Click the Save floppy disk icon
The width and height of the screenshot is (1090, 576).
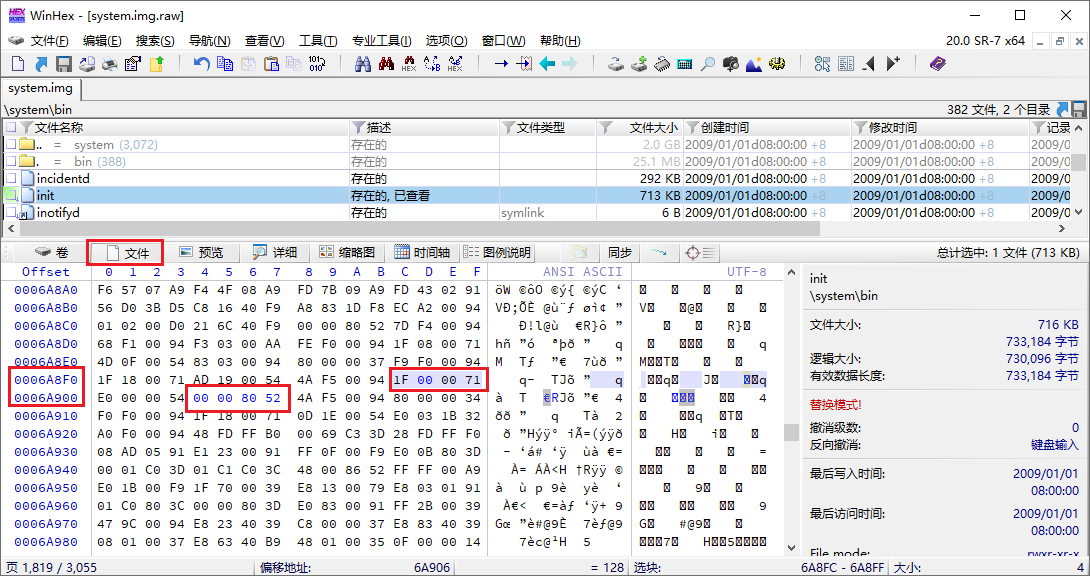click(64, 64)
